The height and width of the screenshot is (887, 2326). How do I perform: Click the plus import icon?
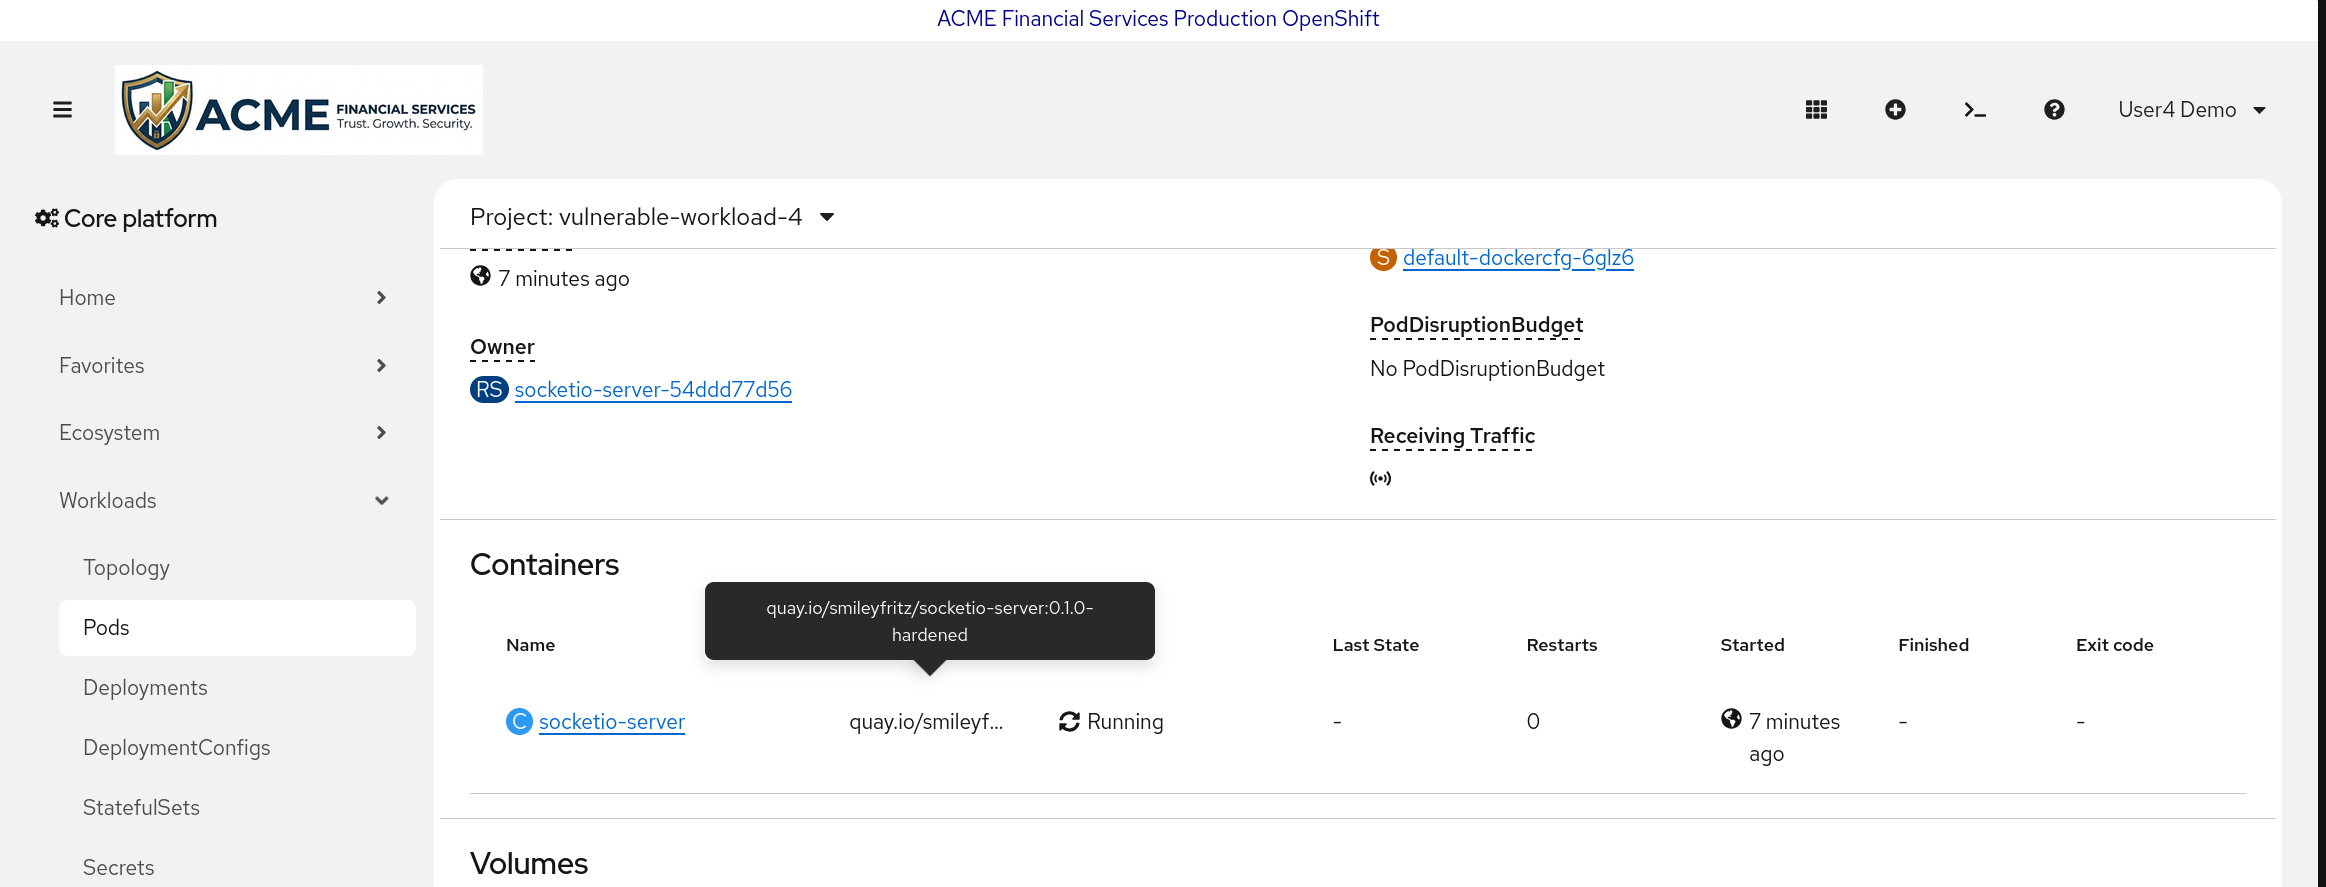[x=1895, y=110]
